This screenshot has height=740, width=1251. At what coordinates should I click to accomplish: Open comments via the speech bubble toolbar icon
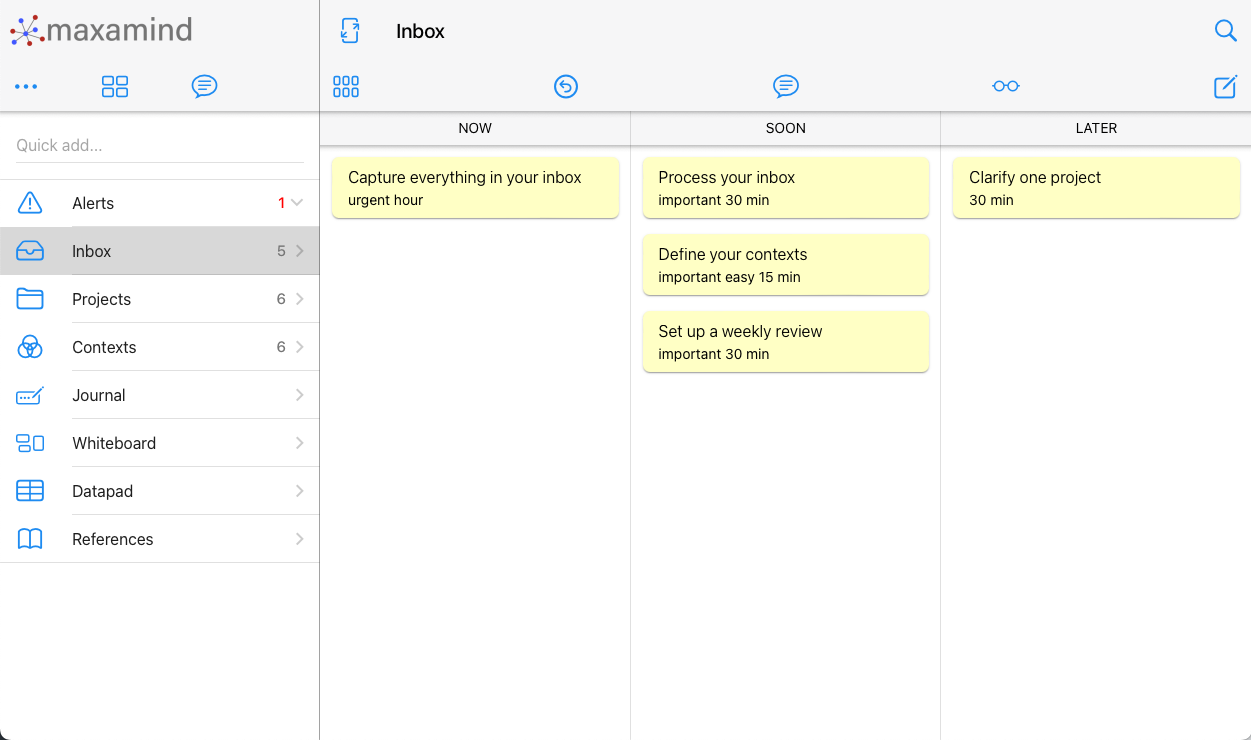[x=786, y=87]
